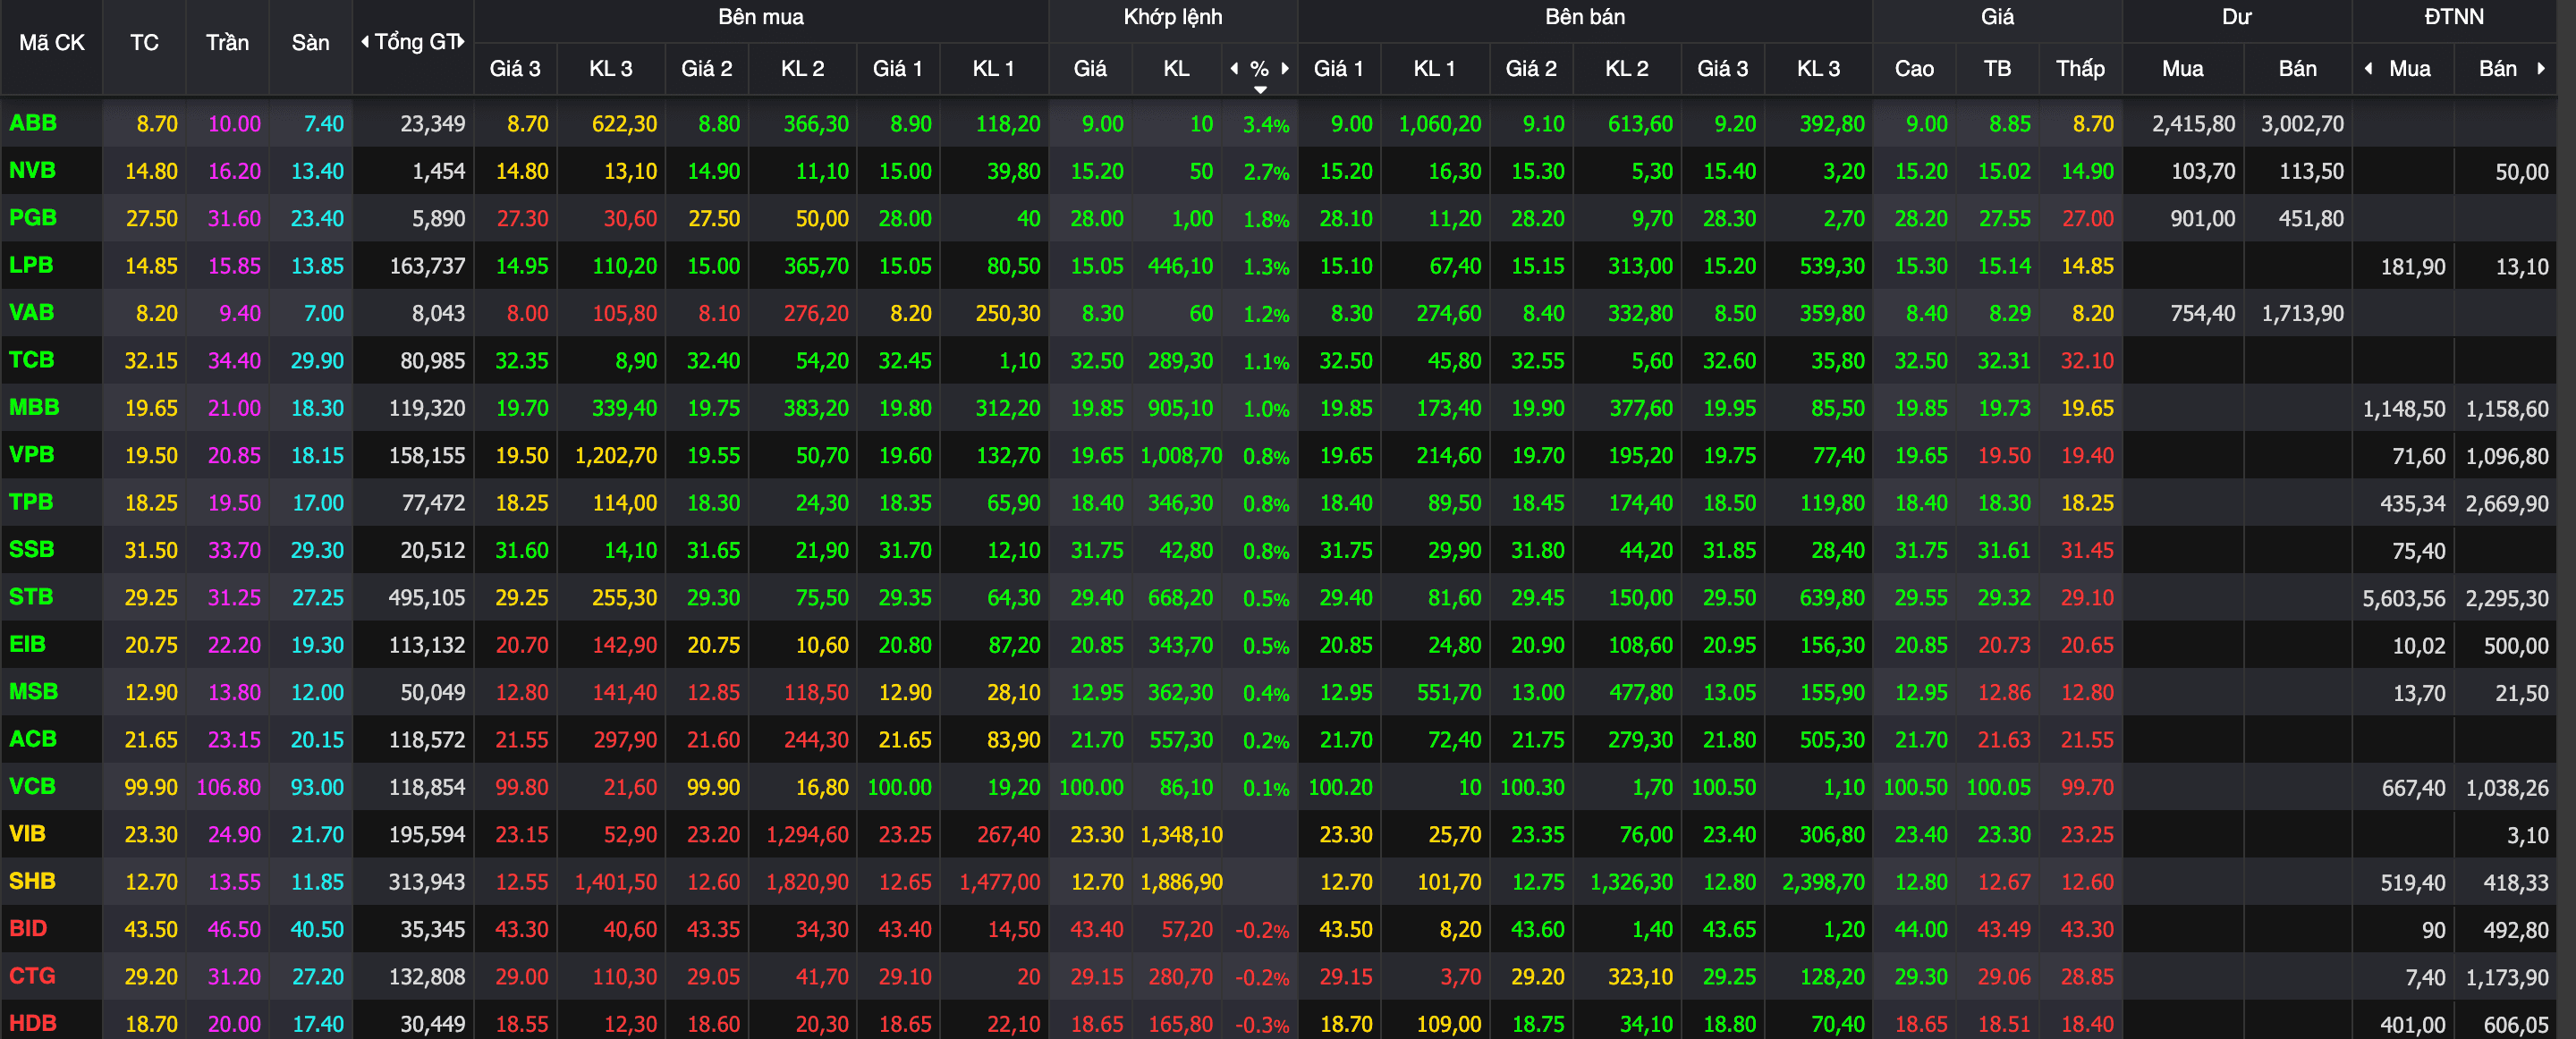2576x1039 pixels.
Task: Open BID stock ticker
Action: 29,927
